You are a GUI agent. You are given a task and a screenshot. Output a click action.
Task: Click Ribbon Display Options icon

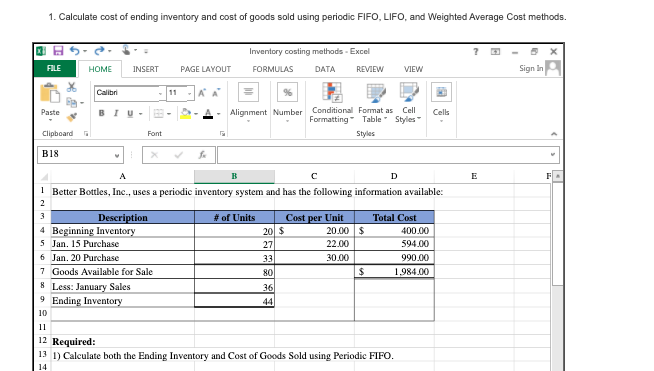click(x=495, y=52)
